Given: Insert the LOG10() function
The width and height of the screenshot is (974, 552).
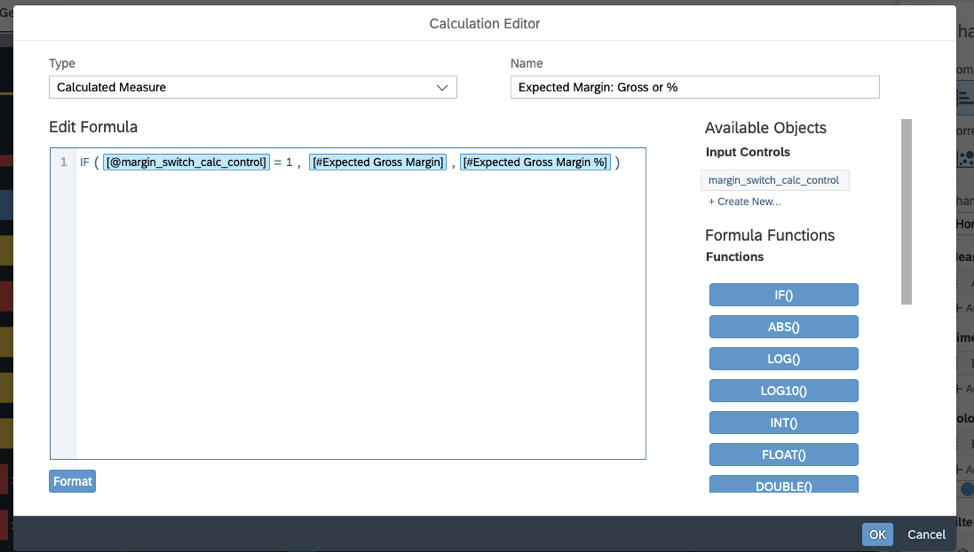Looking at the screenshot, I should (x=783, y=391).
